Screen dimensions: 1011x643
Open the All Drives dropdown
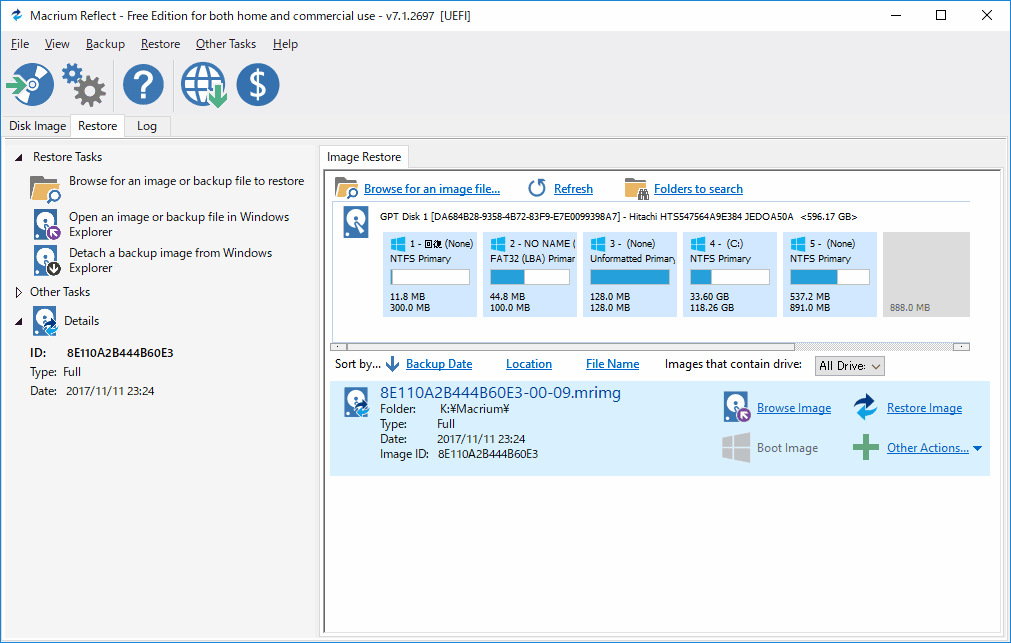point(850,366)
